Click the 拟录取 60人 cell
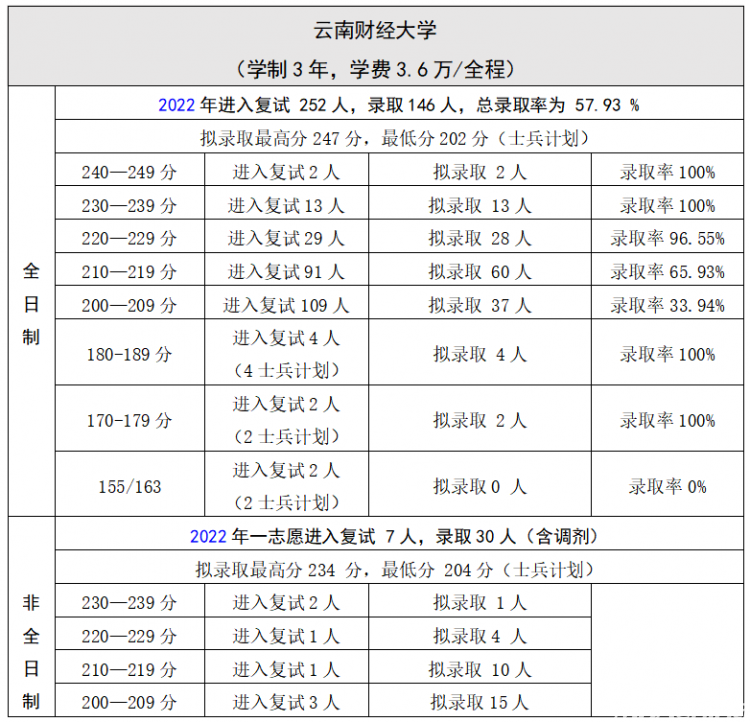The image size is (750, 722). (480, 270)
